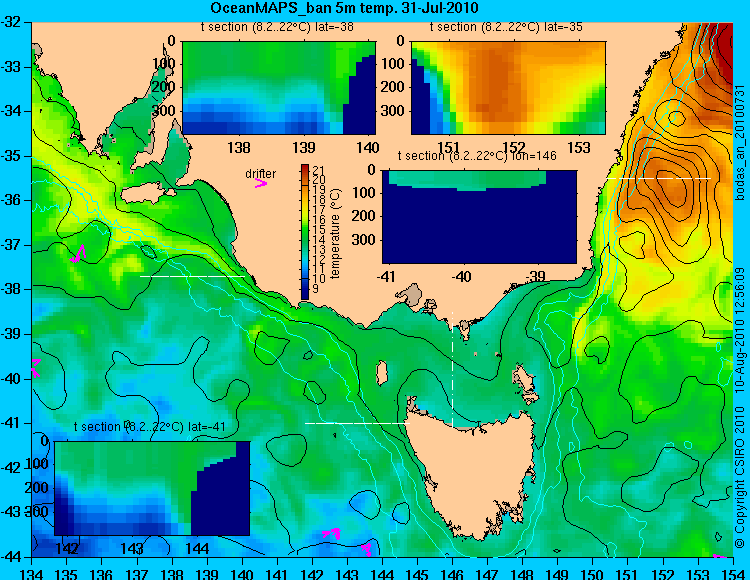Click the '137' longitude axis label
The width and height of the screenshot is (750, 580).
tap(137, 574)
